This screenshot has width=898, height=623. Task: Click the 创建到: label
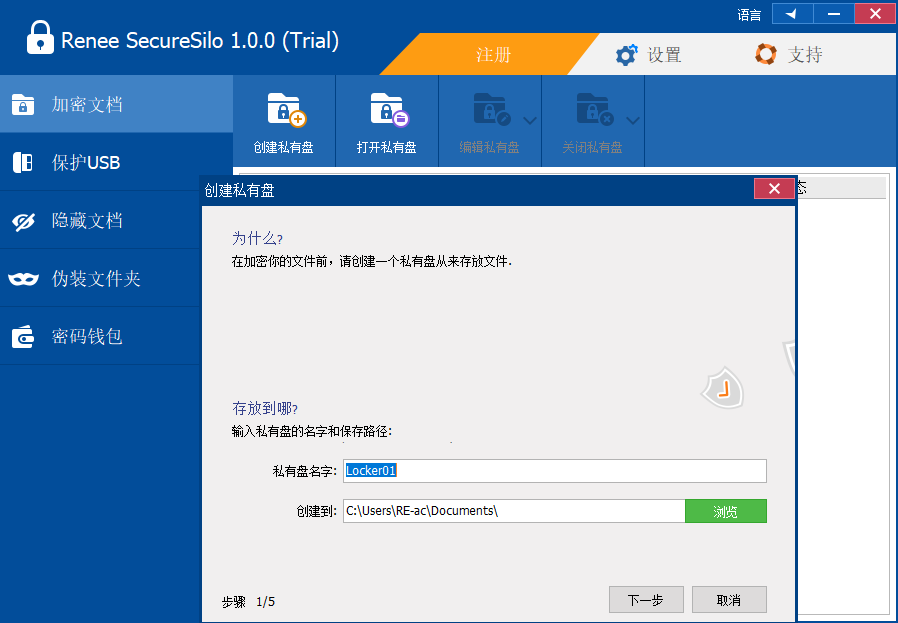click(x=317, y=511)
